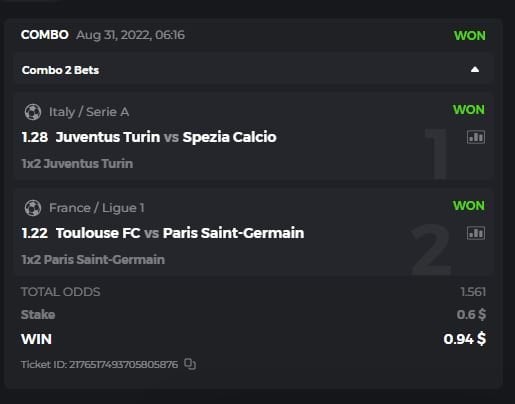The image size is (515, 404).
Task: Click the 0.94 $ win amount
Action: [465, 339]
